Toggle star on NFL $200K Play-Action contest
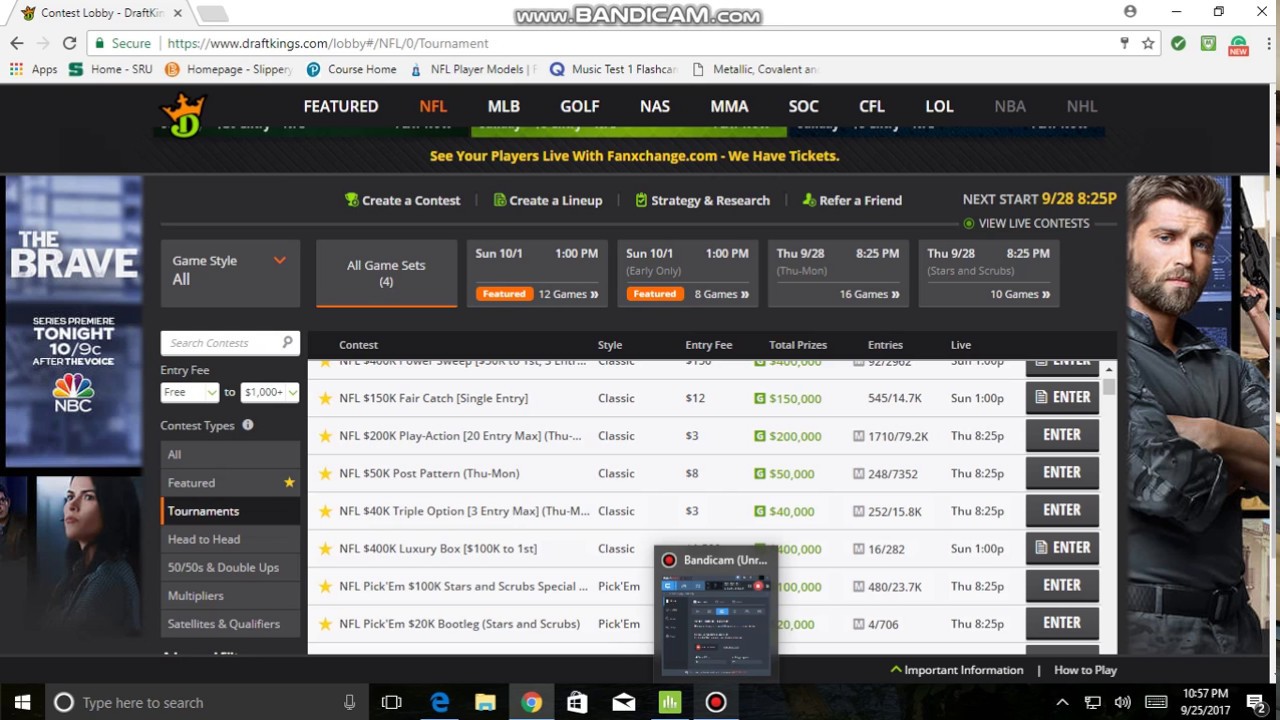This screenshot has width=1280, height=720. pos(325,436)
